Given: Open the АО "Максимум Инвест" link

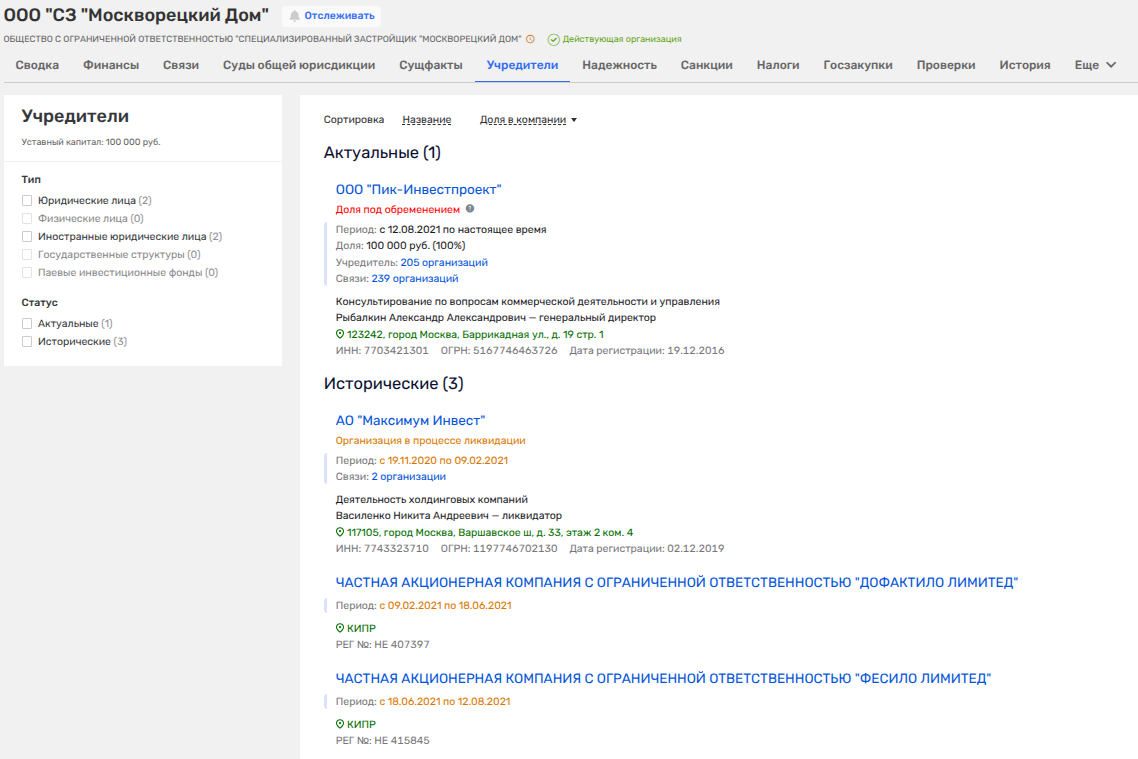Looking at the screenshot, I should [x=410, y=421].
